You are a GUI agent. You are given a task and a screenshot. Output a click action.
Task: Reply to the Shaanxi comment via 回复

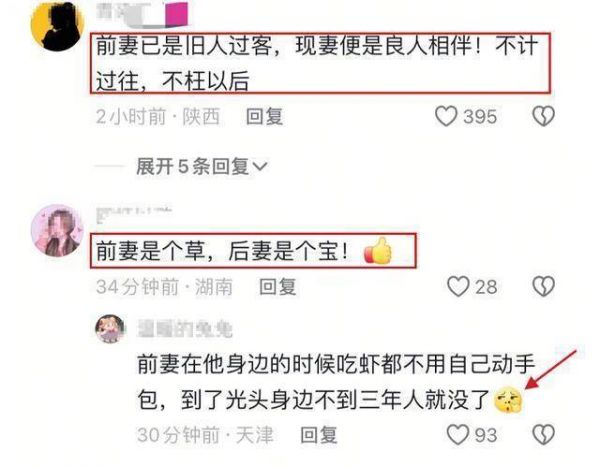[264, 116]
